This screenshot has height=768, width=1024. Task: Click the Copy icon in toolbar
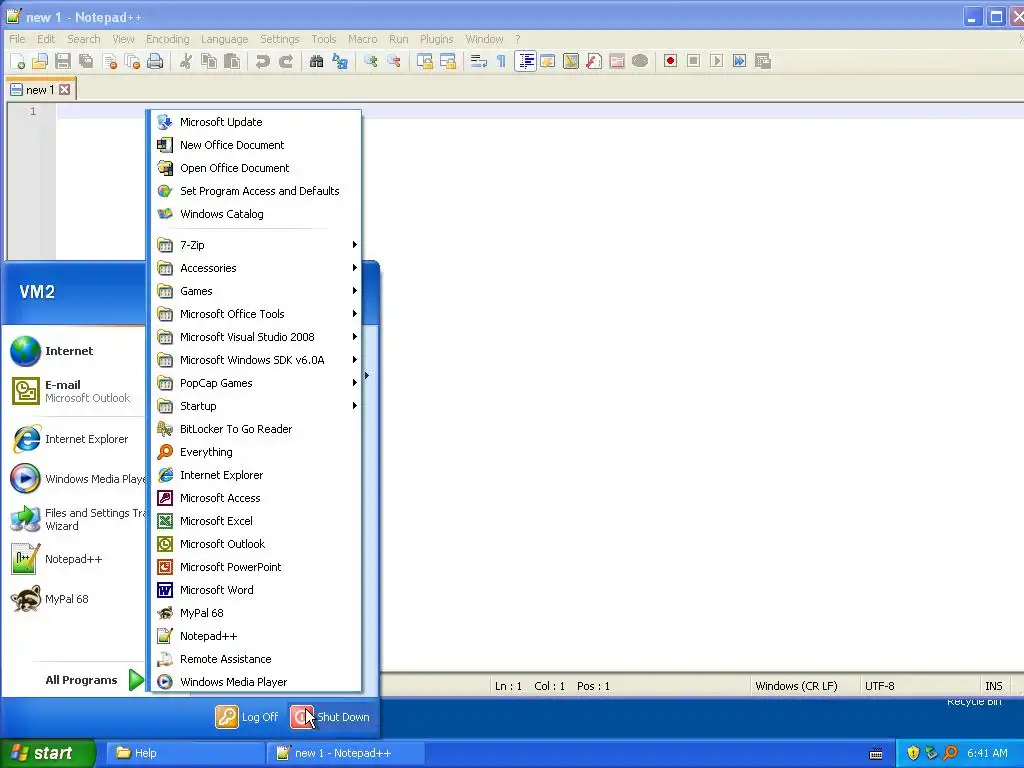209,61
